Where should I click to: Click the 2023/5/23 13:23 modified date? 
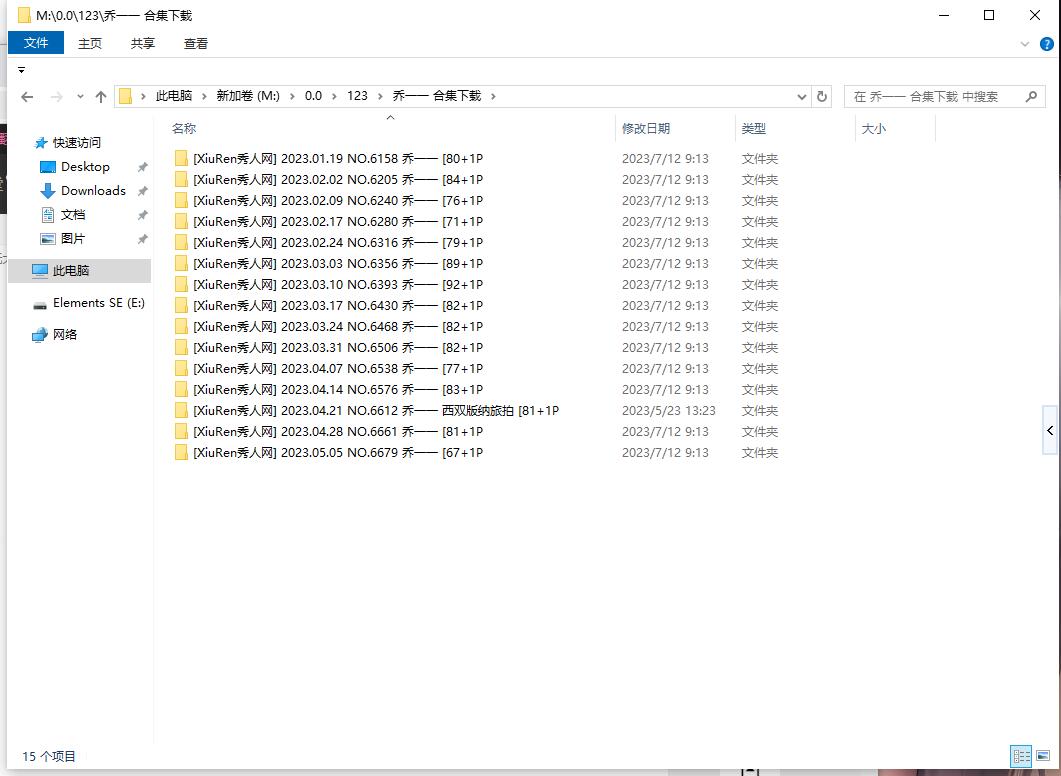point(669,411)
